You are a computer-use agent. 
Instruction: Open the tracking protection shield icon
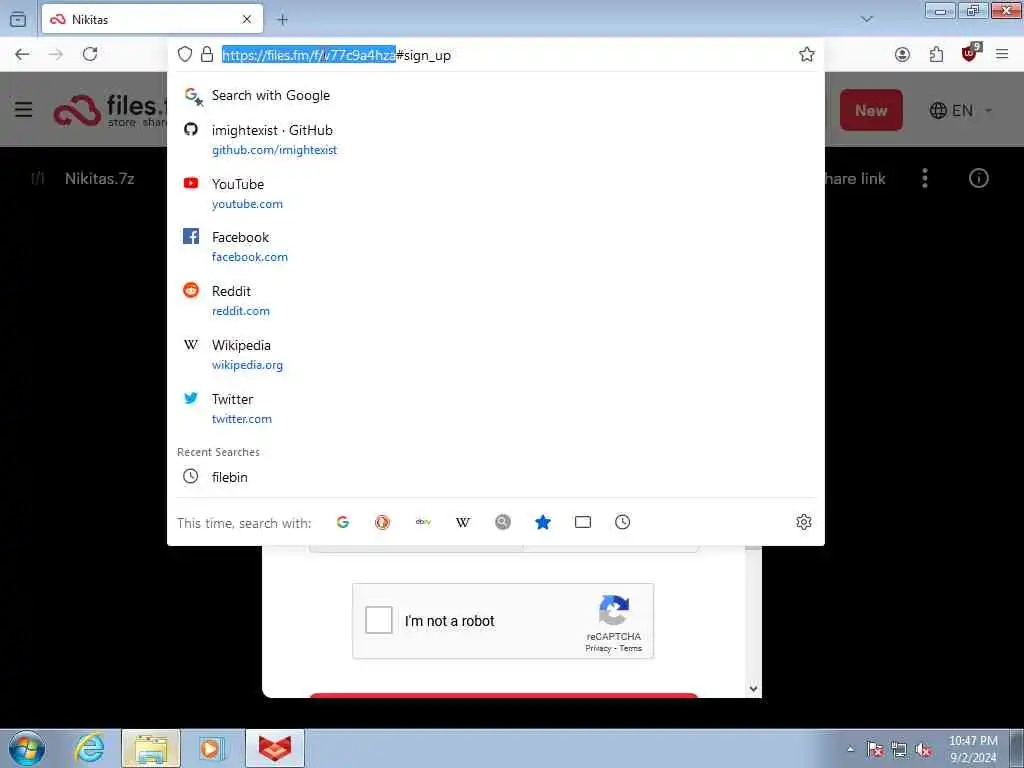pos(185,54)
